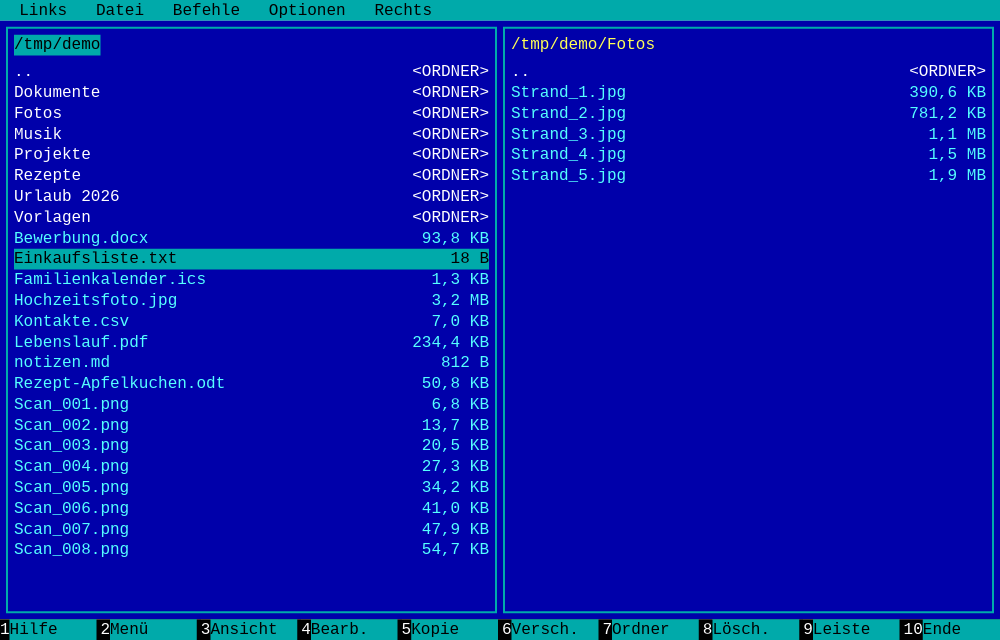Click the 5 Kopie function key button
This screenshot has height=640, width=1000.
click(448, 629)
